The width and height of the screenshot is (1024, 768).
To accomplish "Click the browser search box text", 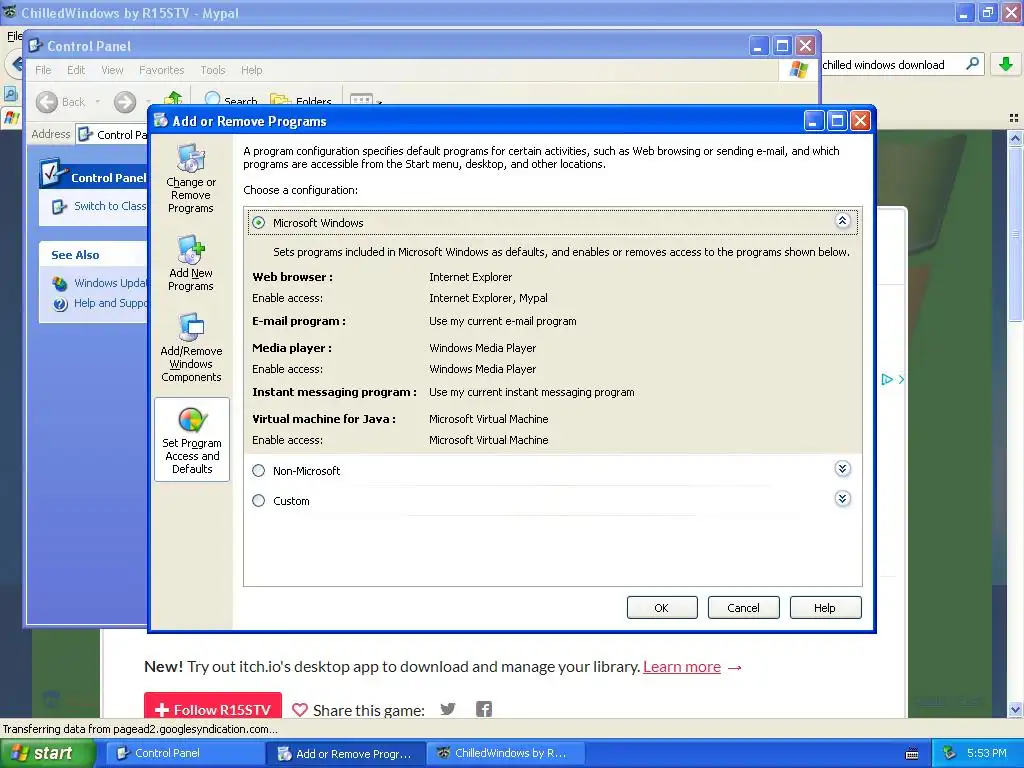I will 883,65.
